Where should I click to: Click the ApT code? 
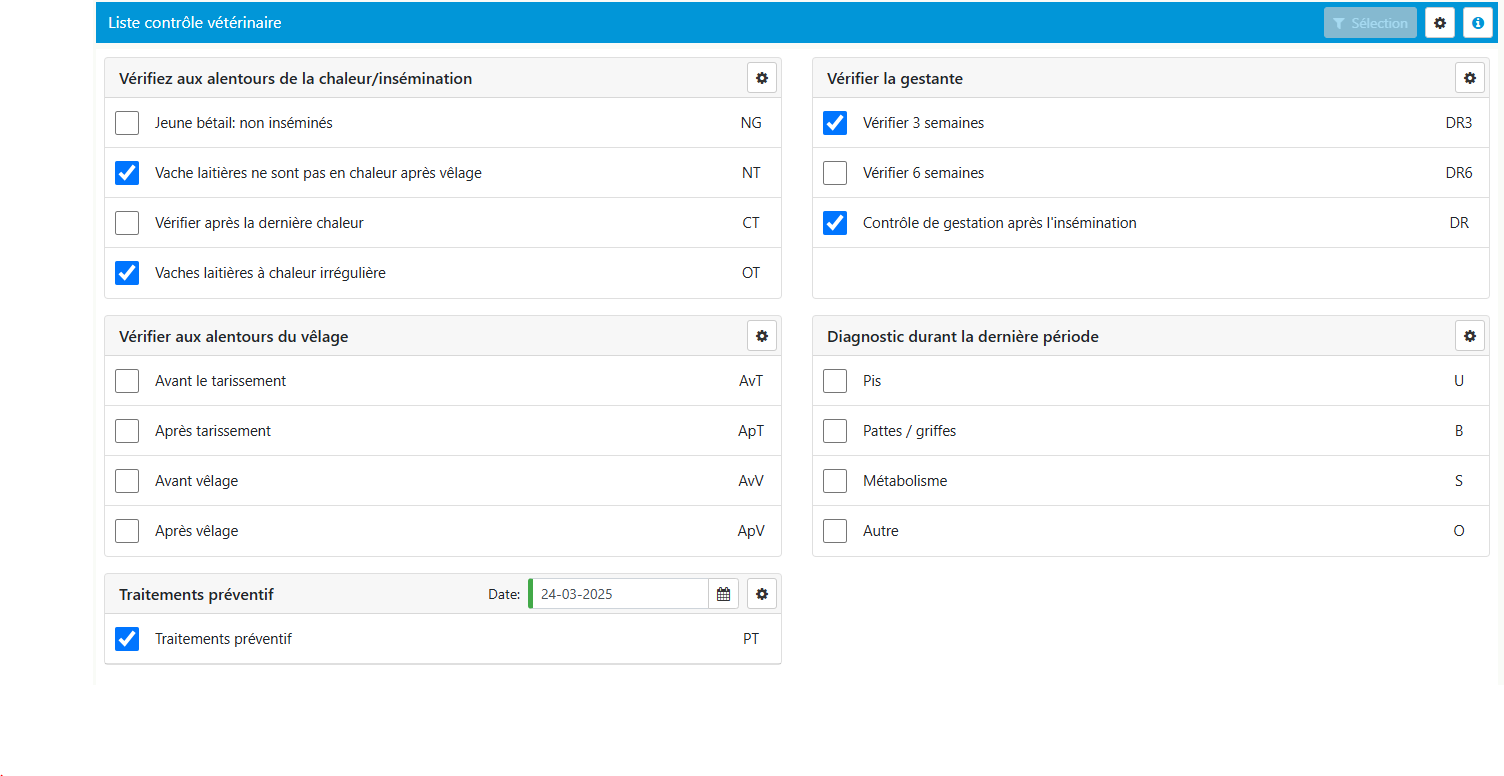pyautogui.click(x=751, y=431)
